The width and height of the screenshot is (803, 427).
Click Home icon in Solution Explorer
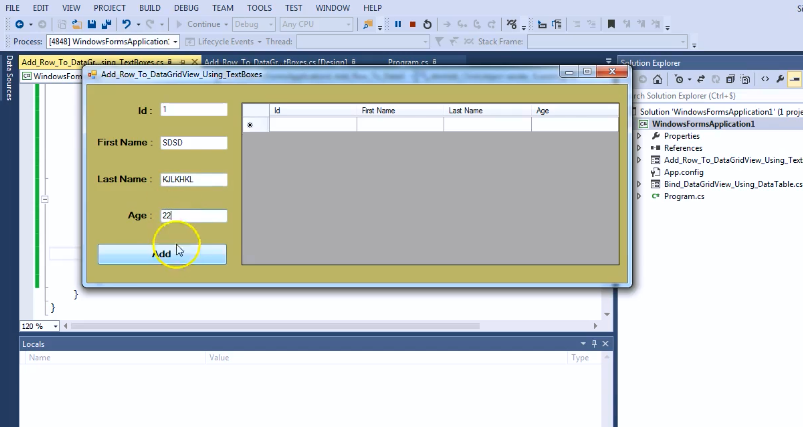pos(658,79)
